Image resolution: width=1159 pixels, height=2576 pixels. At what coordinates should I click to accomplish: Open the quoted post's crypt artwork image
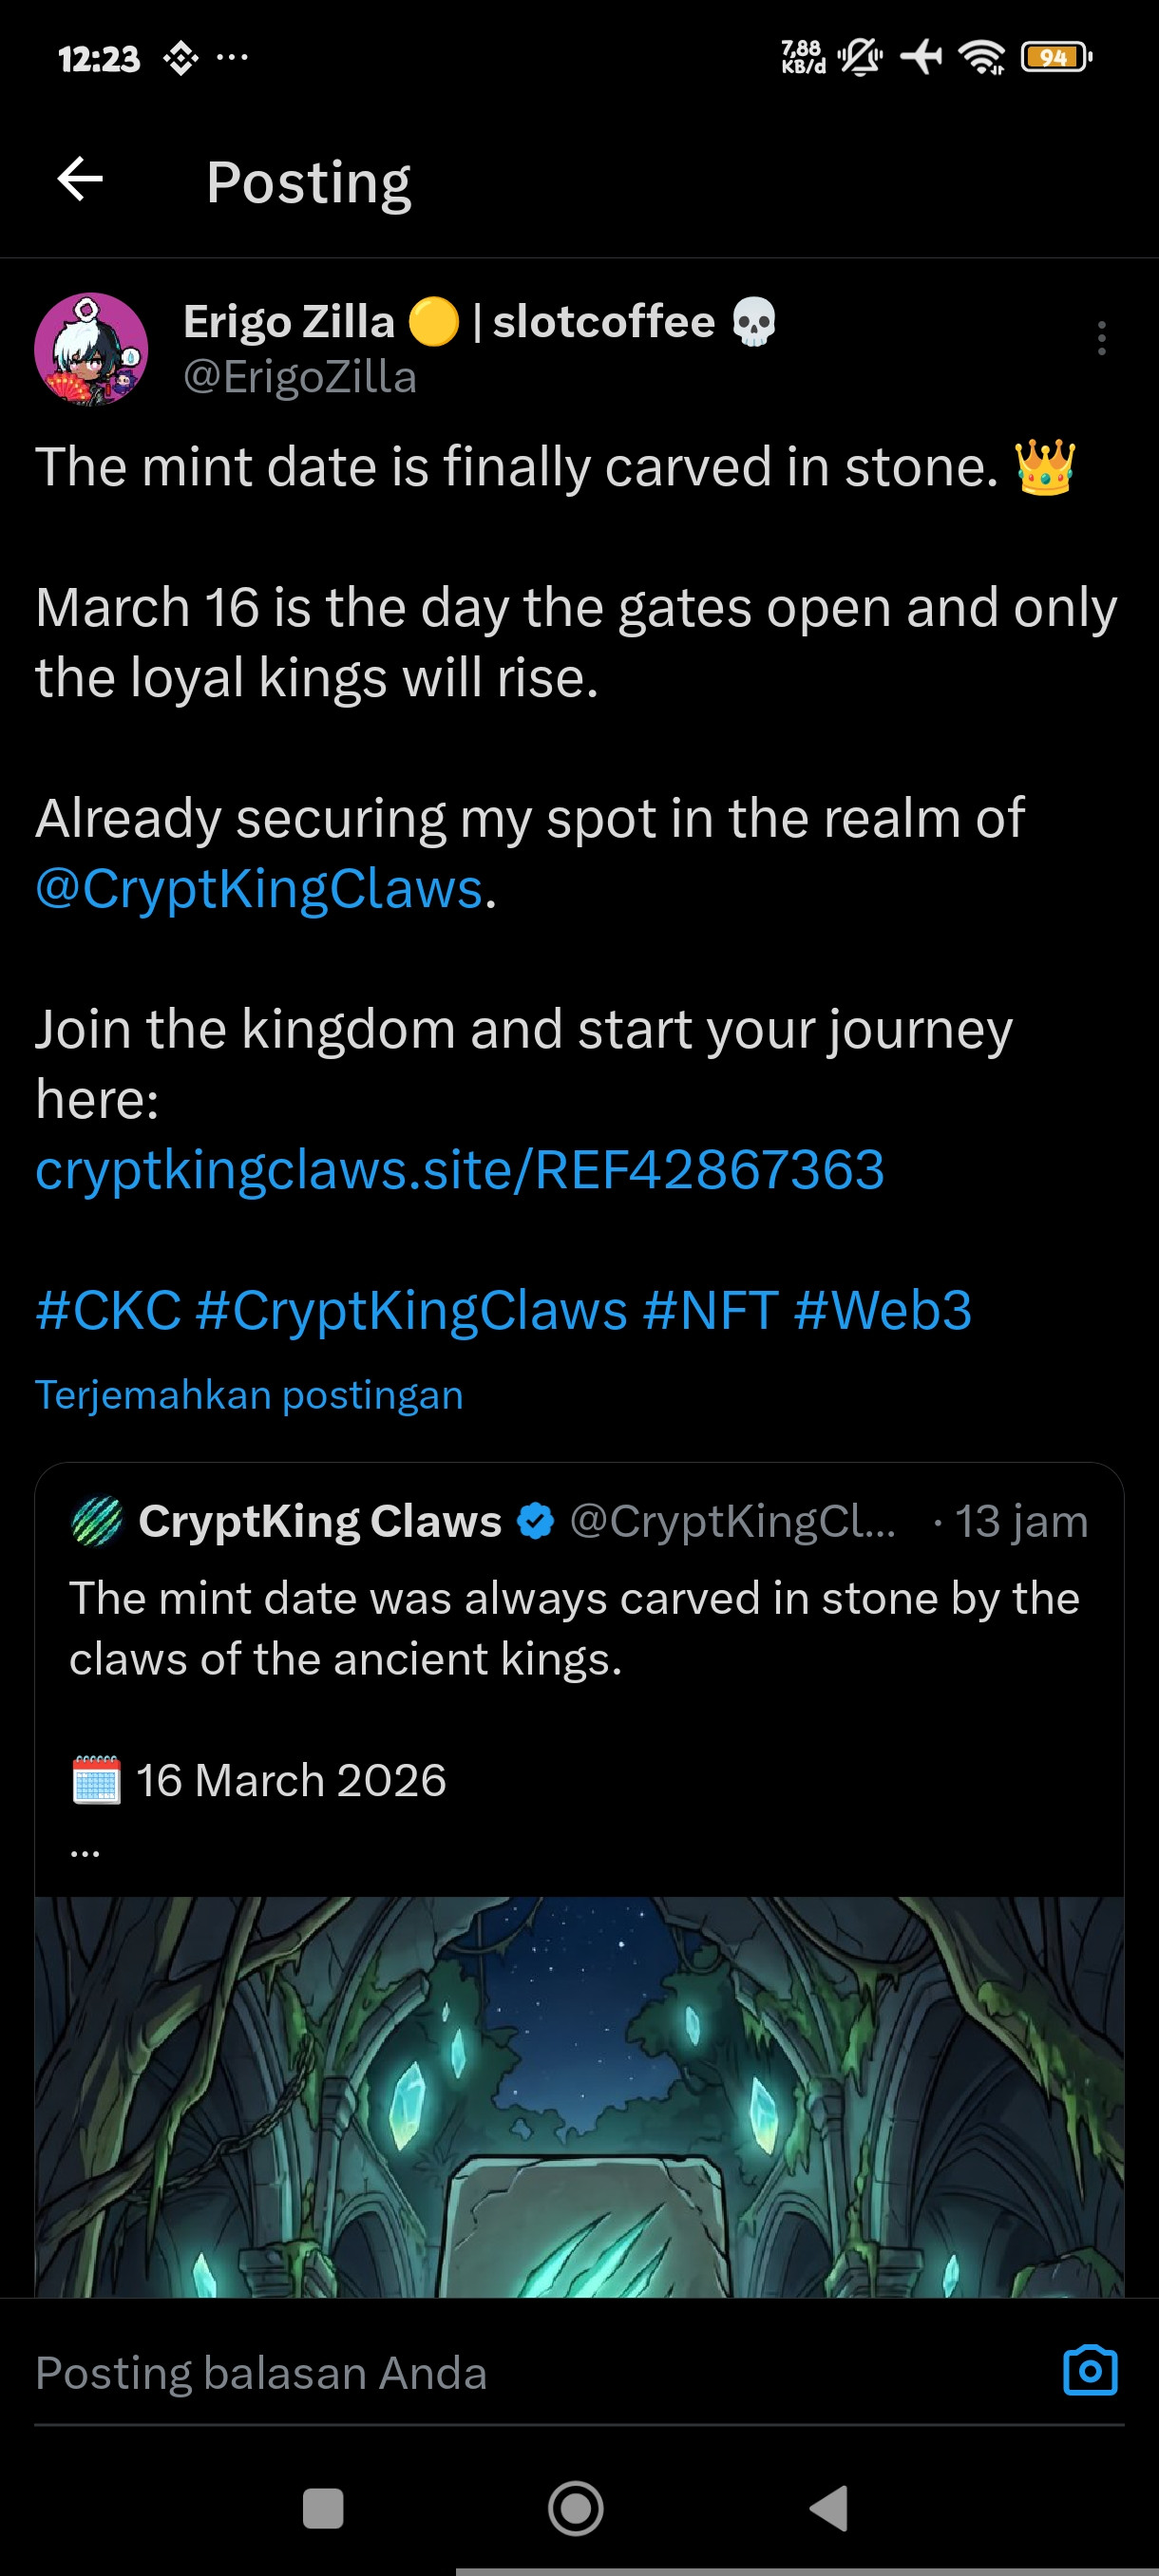579,2095
